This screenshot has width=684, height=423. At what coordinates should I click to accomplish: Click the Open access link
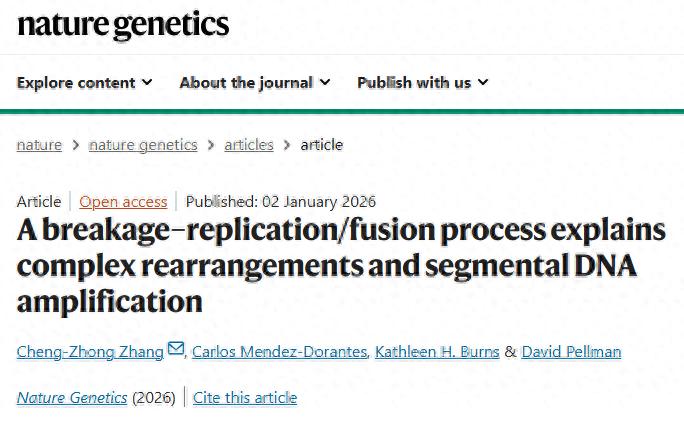(x=123, y=201)
